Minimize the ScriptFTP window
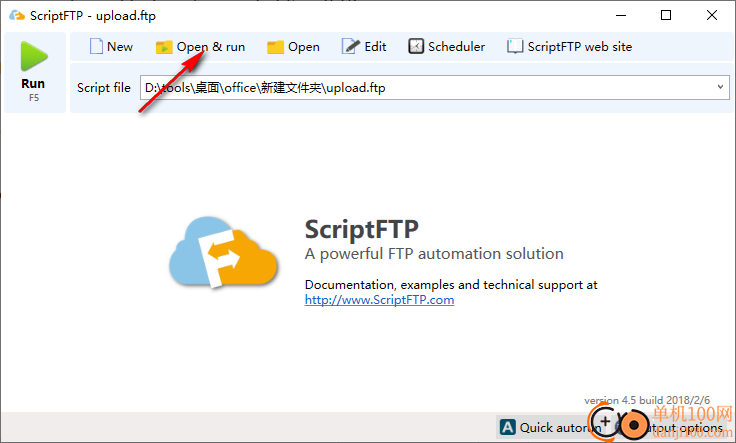Image resolution: width=736 pixels, height=443 pixels. (x=621, y=15)
